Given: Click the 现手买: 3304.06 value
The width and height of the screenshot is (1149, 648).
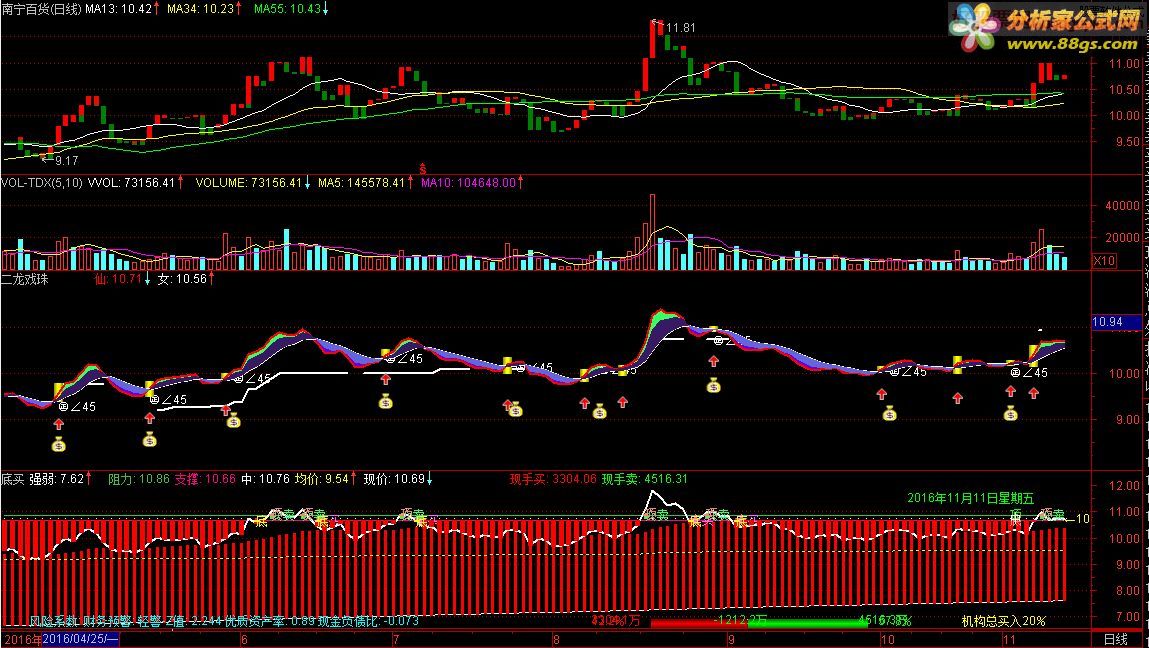Looking at the screenshot, I should click(553, 479).
